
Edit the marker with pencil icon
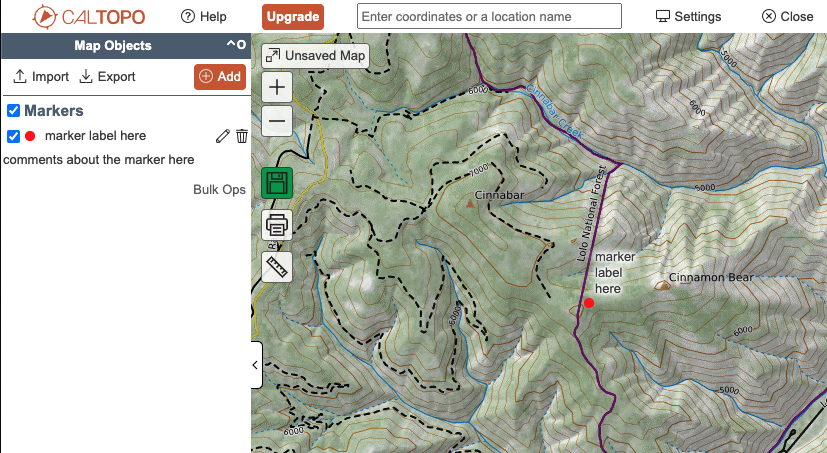pyautogui.click(x=222, y=136)
